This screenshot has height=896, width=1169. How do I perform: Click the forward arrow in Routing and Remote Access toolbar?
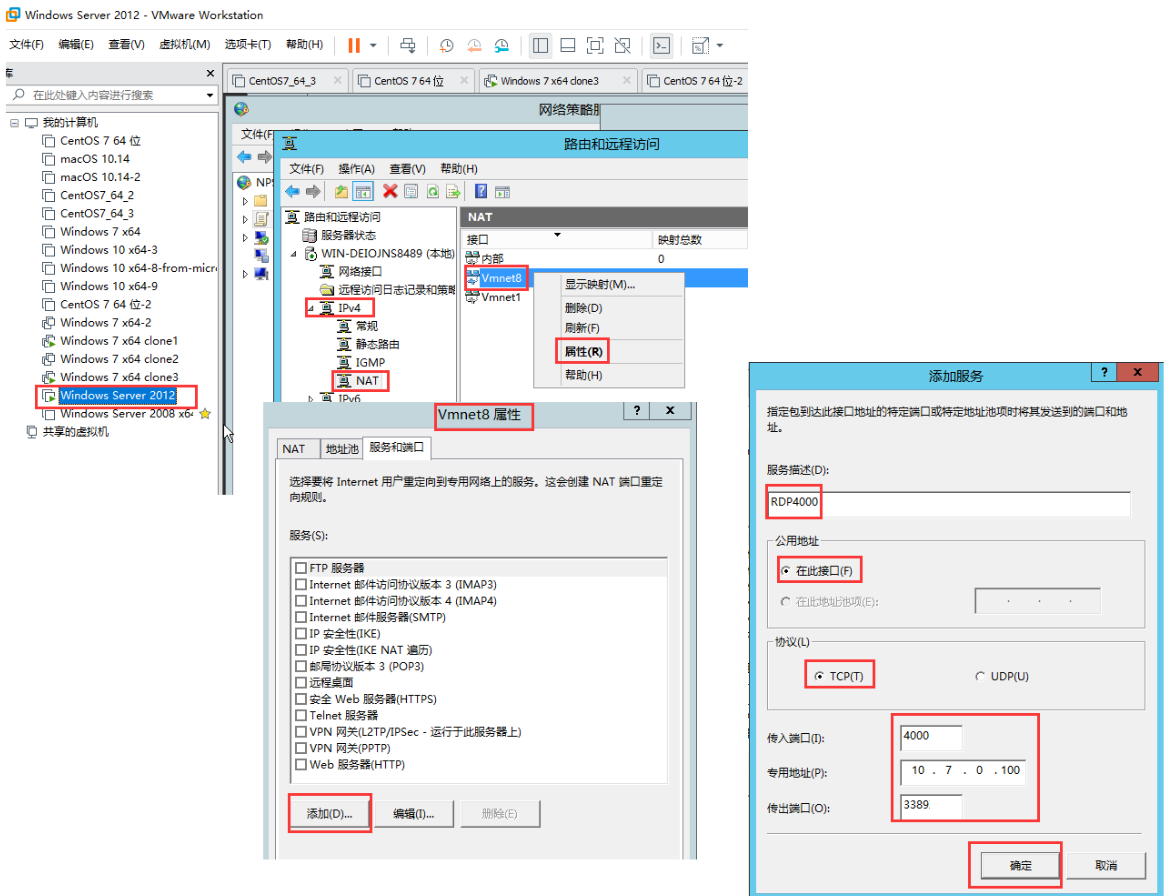tap(313, 192)
